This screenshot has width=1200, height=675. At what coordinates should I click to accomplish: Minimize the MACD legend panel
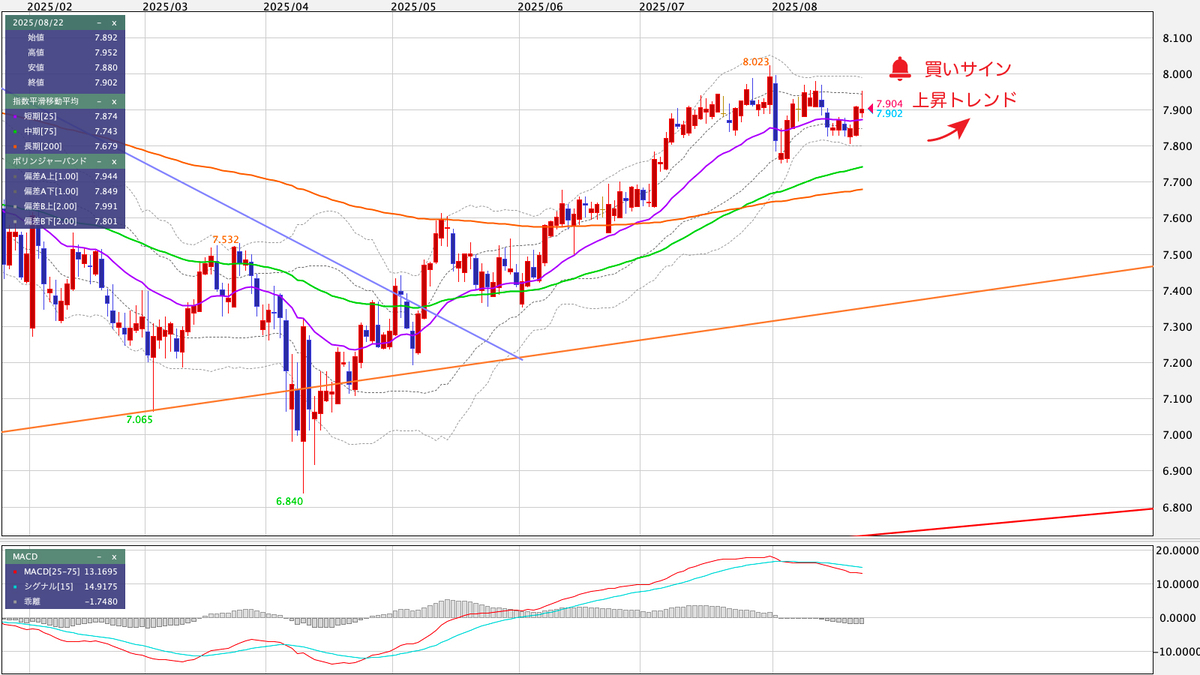(99, 556)
